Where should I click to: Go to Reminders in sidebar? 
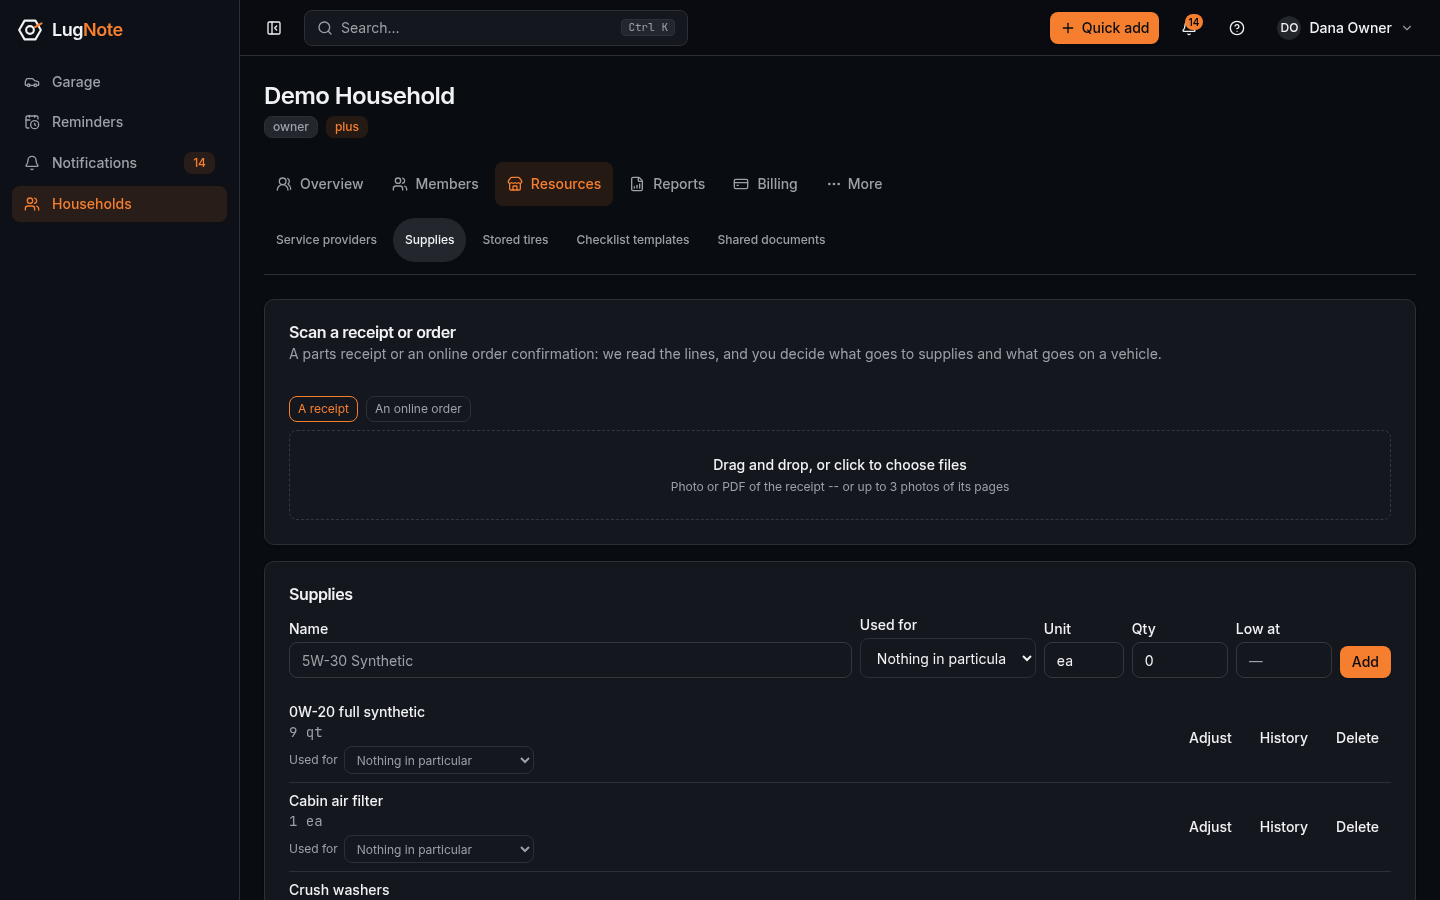pos(120,122)
